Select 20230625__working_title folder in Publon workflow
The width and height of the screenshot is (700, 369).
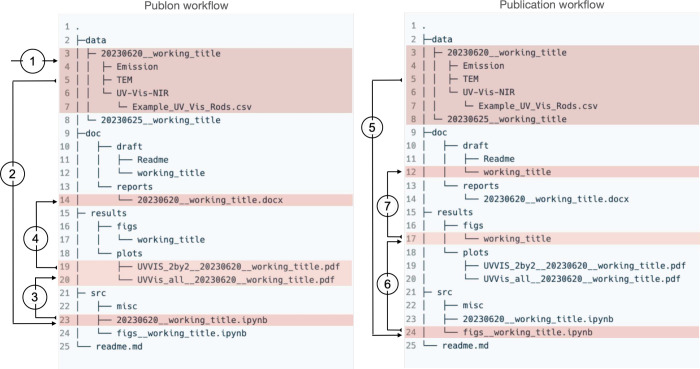[x=161, y=120]
